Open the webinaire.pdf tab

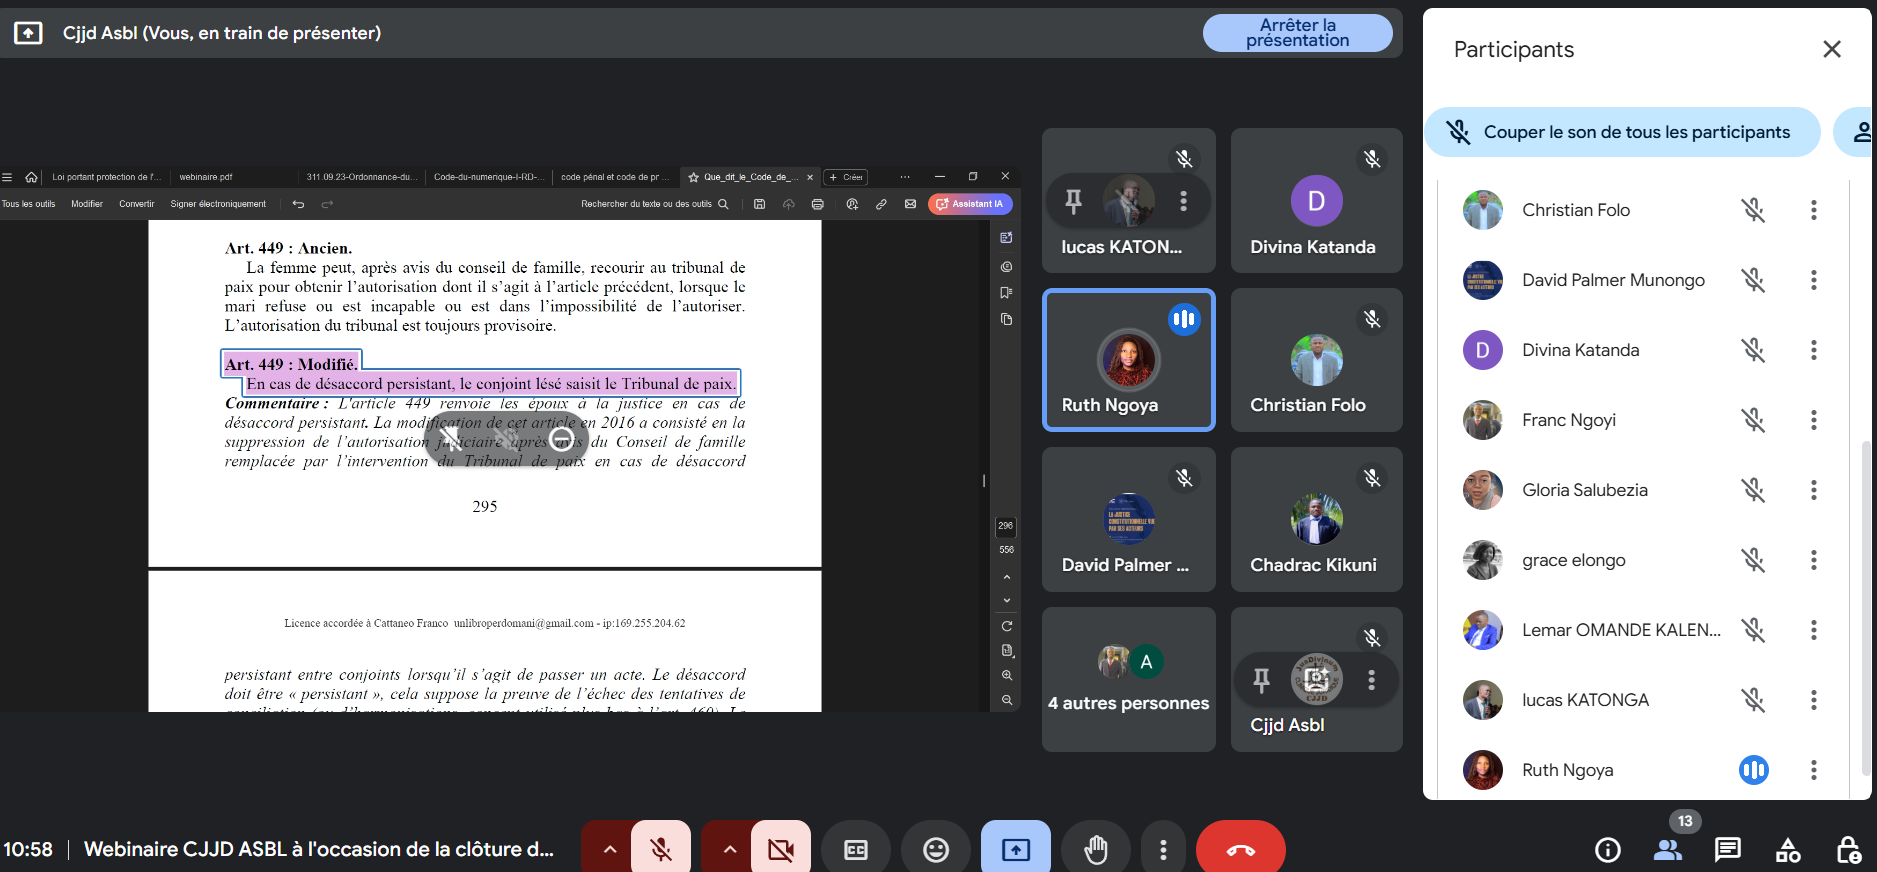[206, 177]
